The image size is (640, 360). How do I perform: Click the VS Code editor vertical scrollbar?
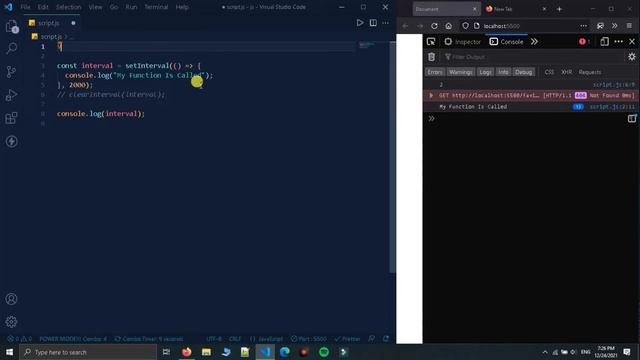click(392, 157)
